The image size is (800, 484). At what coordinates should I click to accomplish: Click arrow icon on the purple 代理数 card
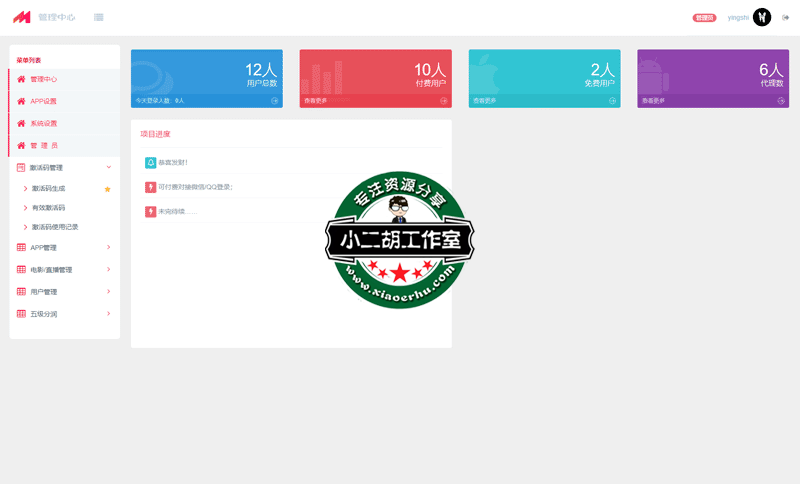[780, 101]
